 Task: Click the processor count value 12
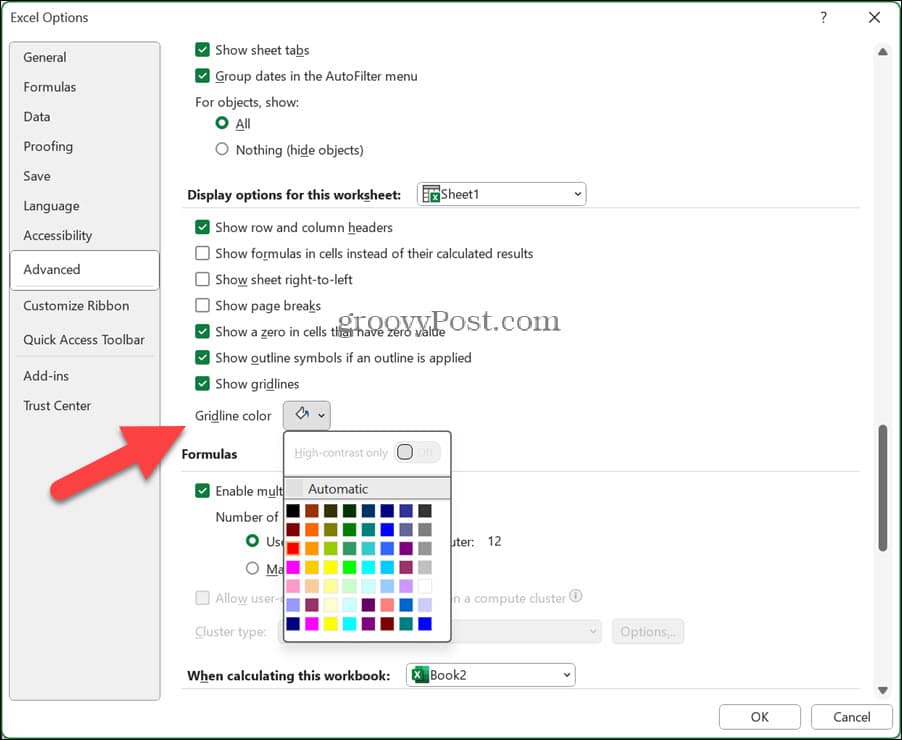494,541
